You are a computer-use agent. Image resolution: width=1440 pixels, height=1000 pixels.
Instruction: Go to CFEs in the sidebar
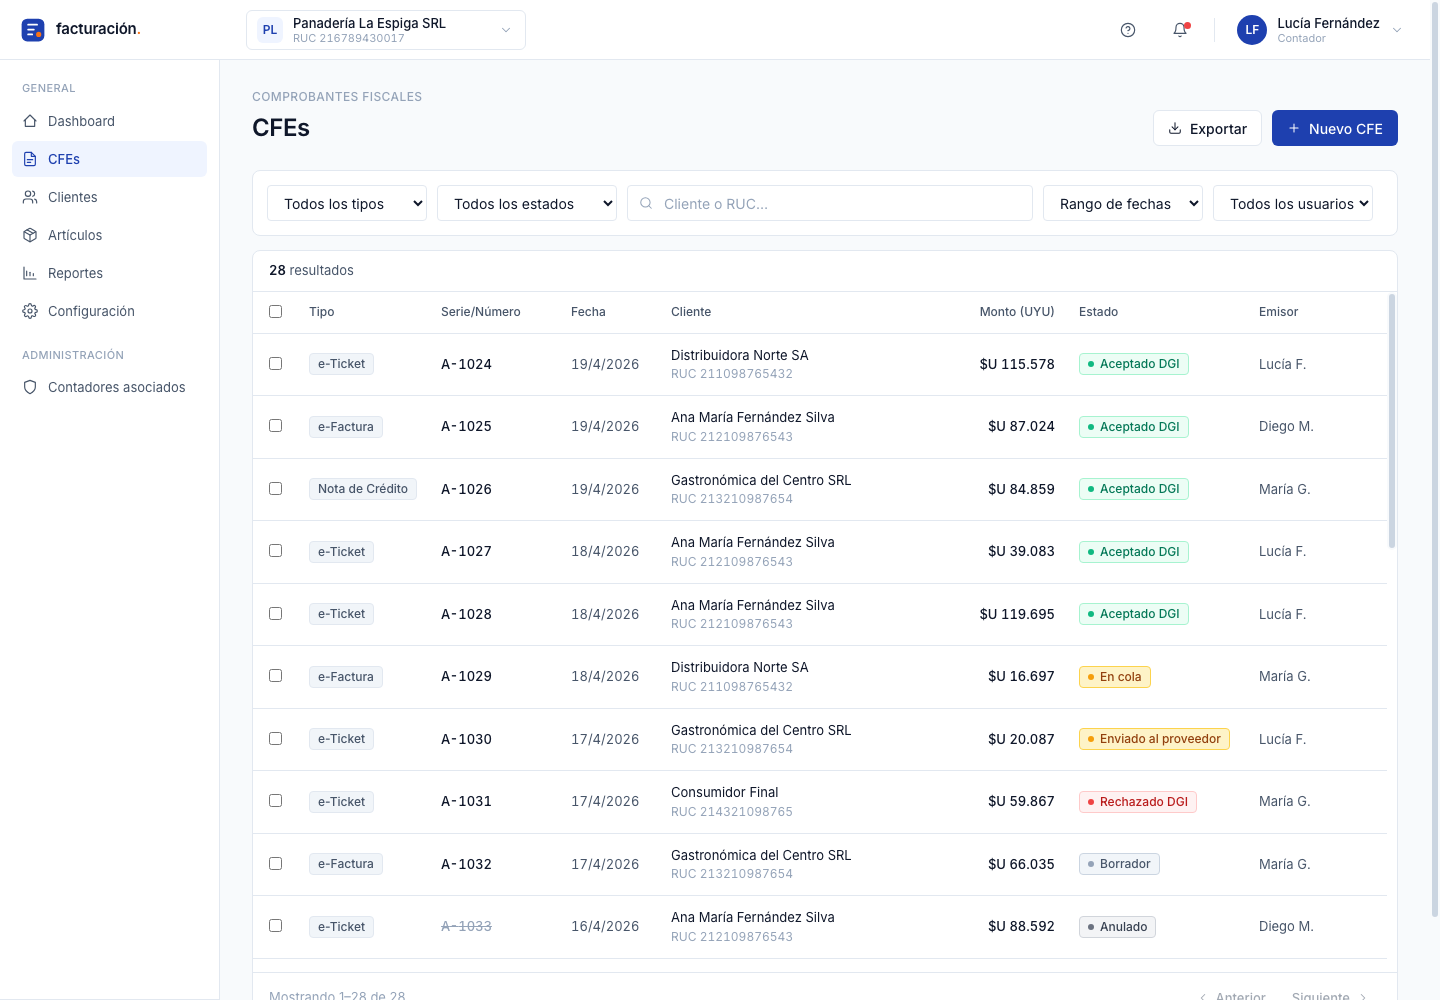pos(109,159)
